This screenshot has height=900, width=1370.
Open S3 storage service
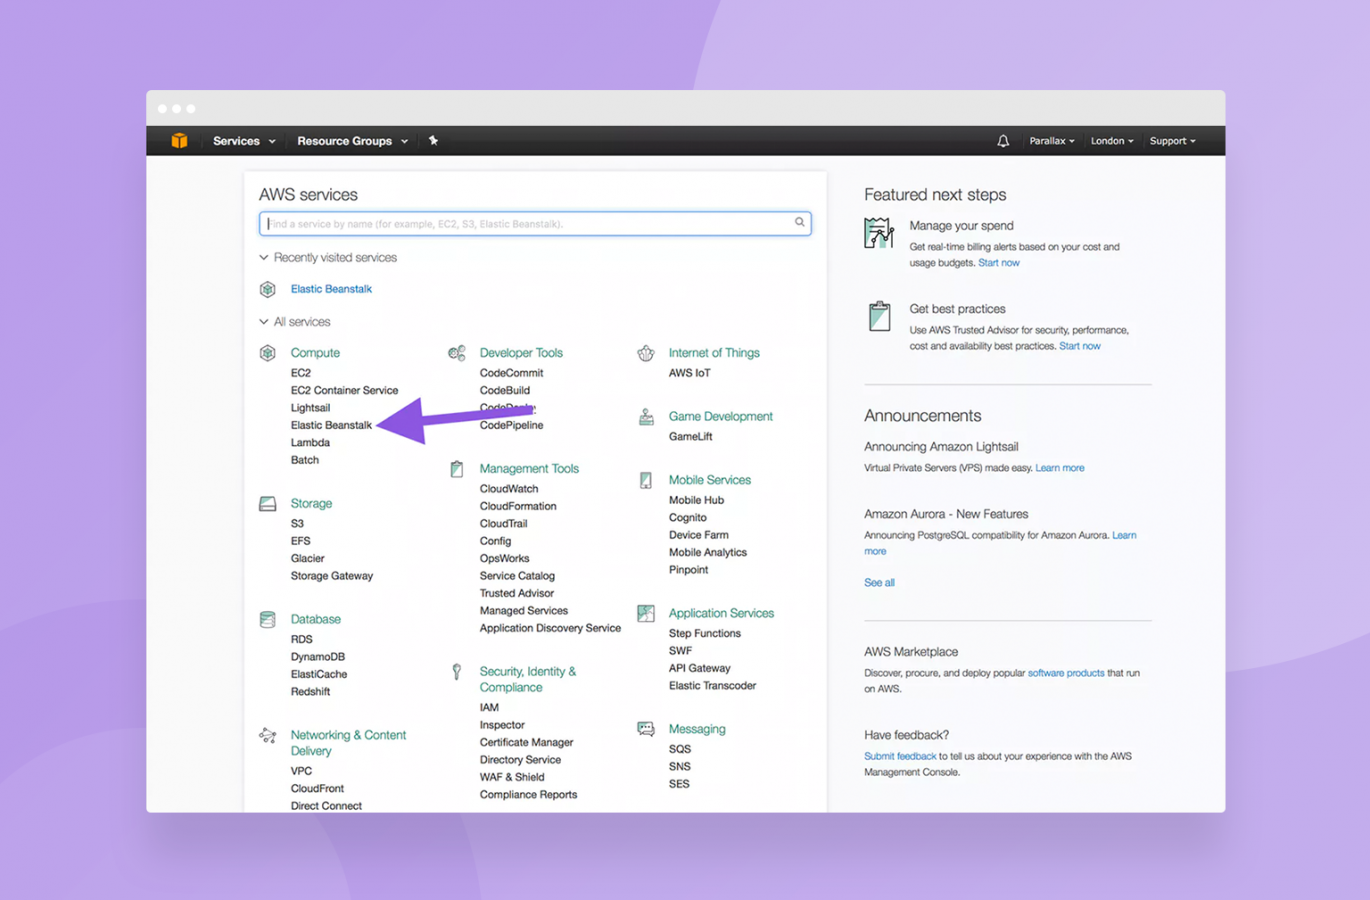click(x=297, y=524)
